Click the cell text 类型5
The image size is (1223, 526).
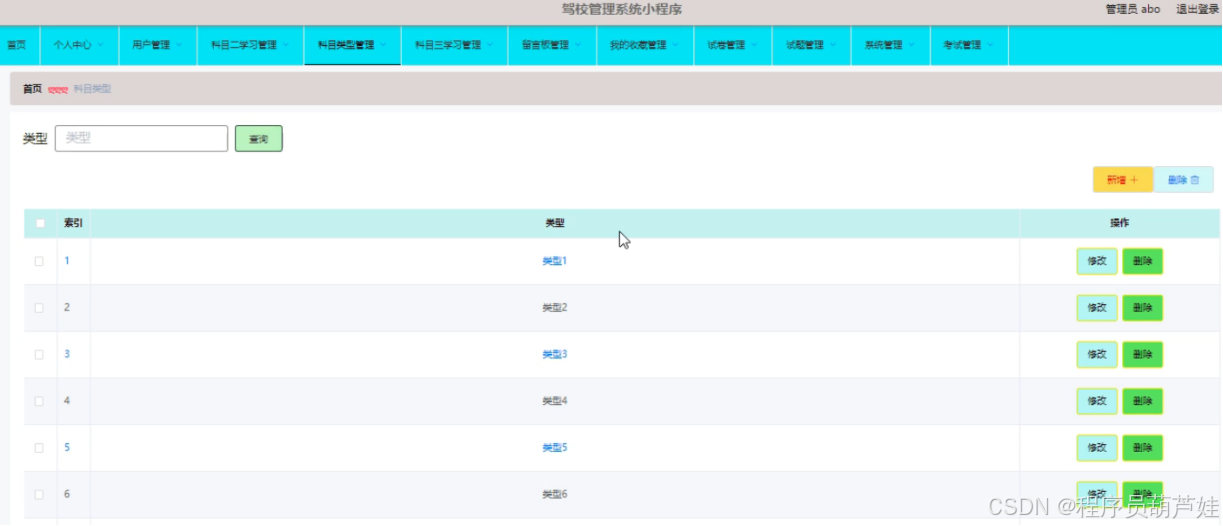coord(555,448)
